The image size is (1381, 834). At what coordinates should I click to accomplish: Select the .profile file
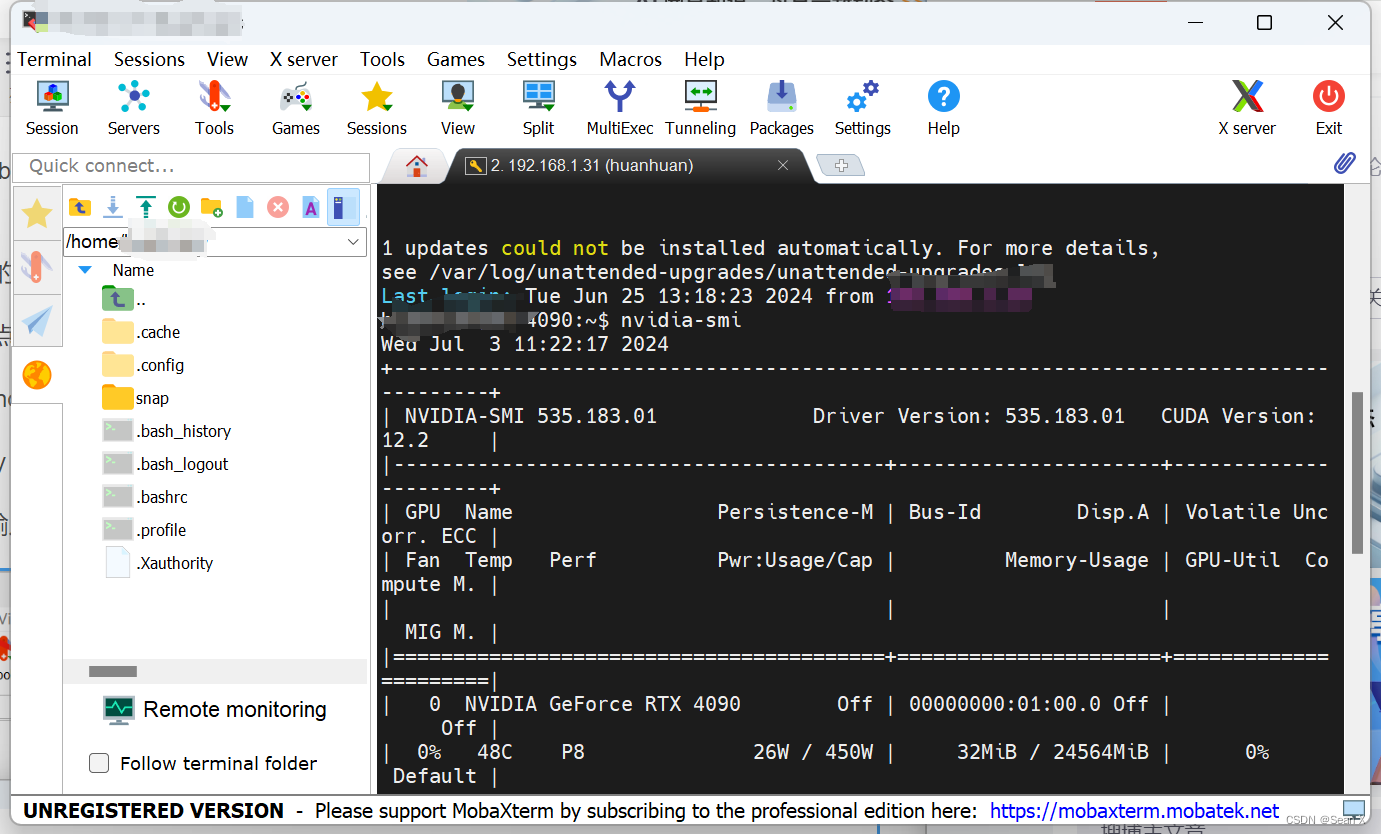pyautogui.click(x=144, y=530)
